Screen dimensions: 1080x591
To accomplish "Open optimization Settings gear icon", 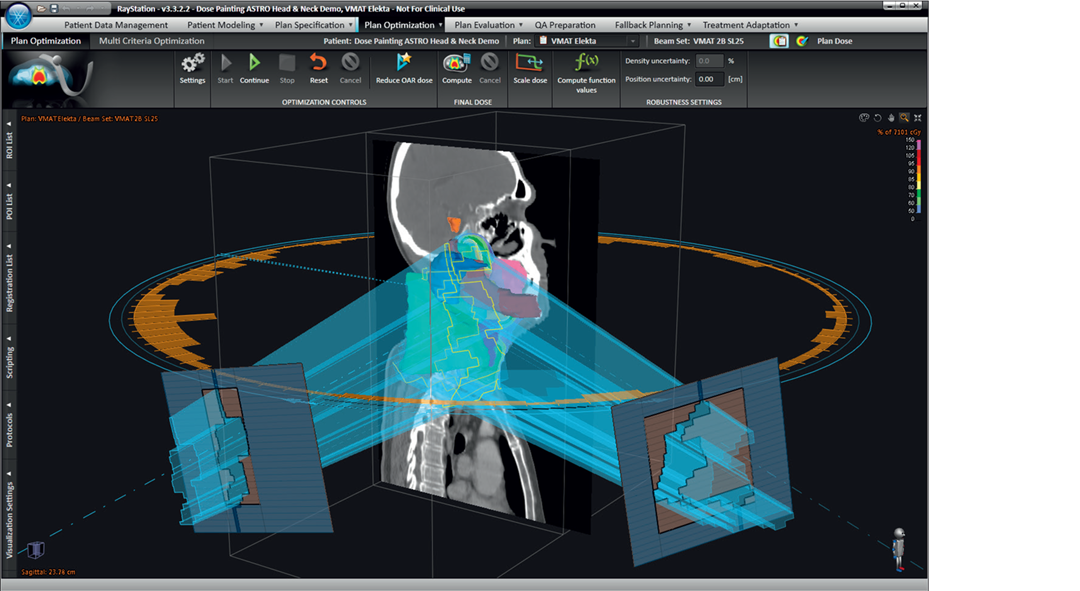I will (x=192, y=63).
